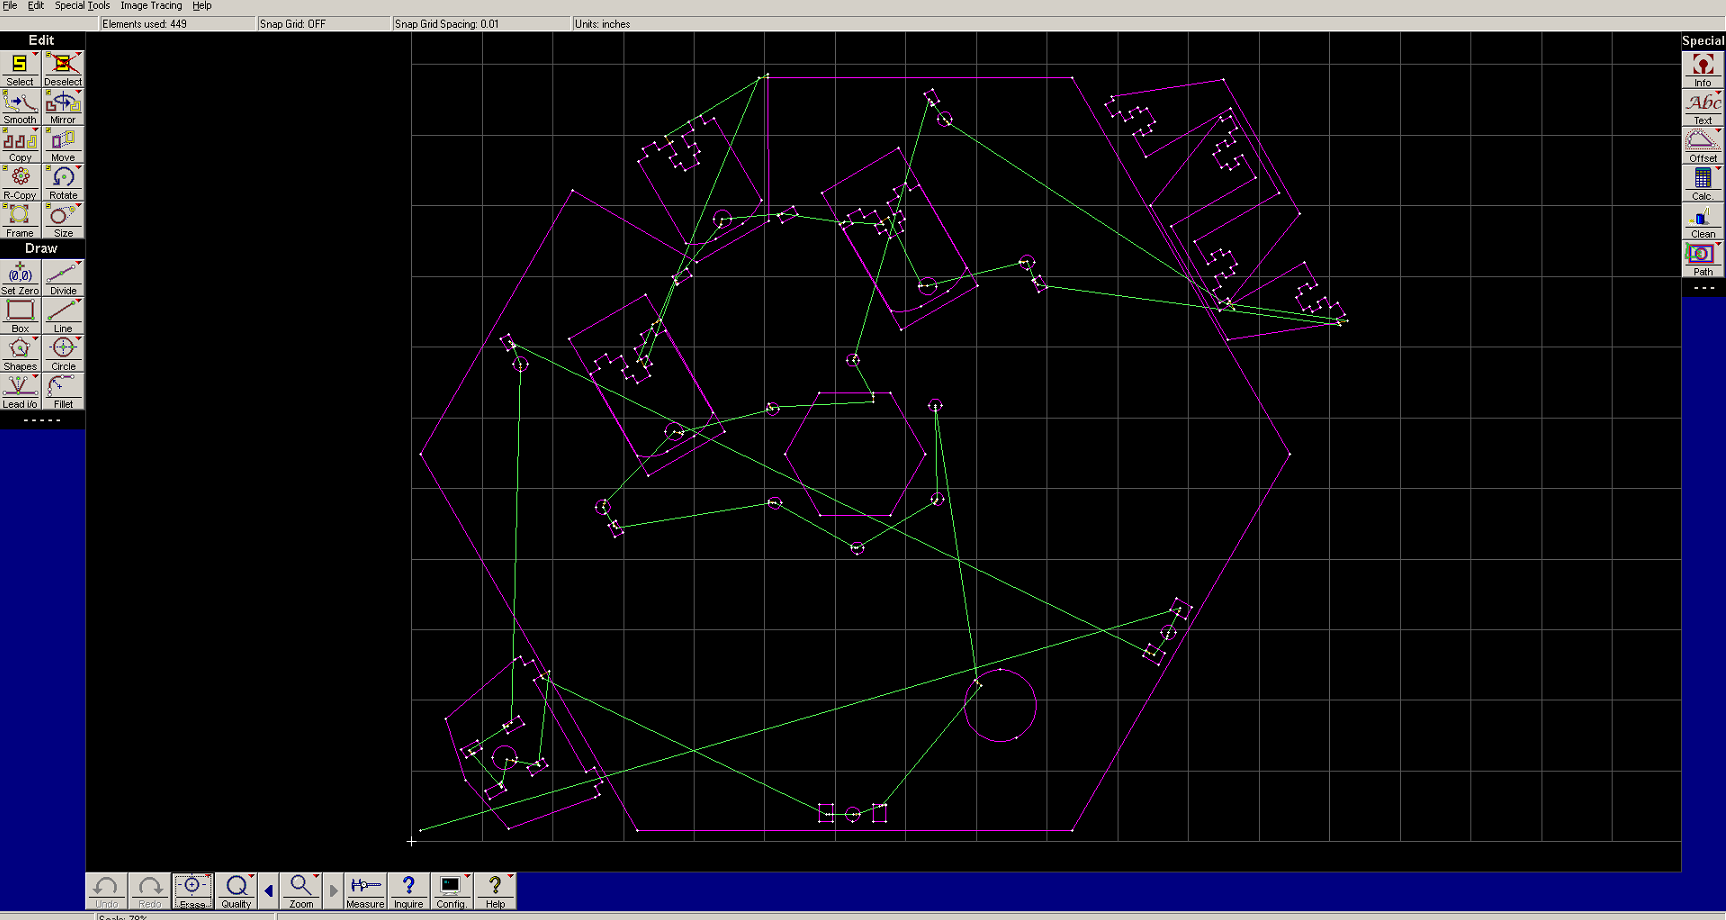Click the large circle near canvas bottom
This screenshot has width=1726, height=920.
(1000, 706)
